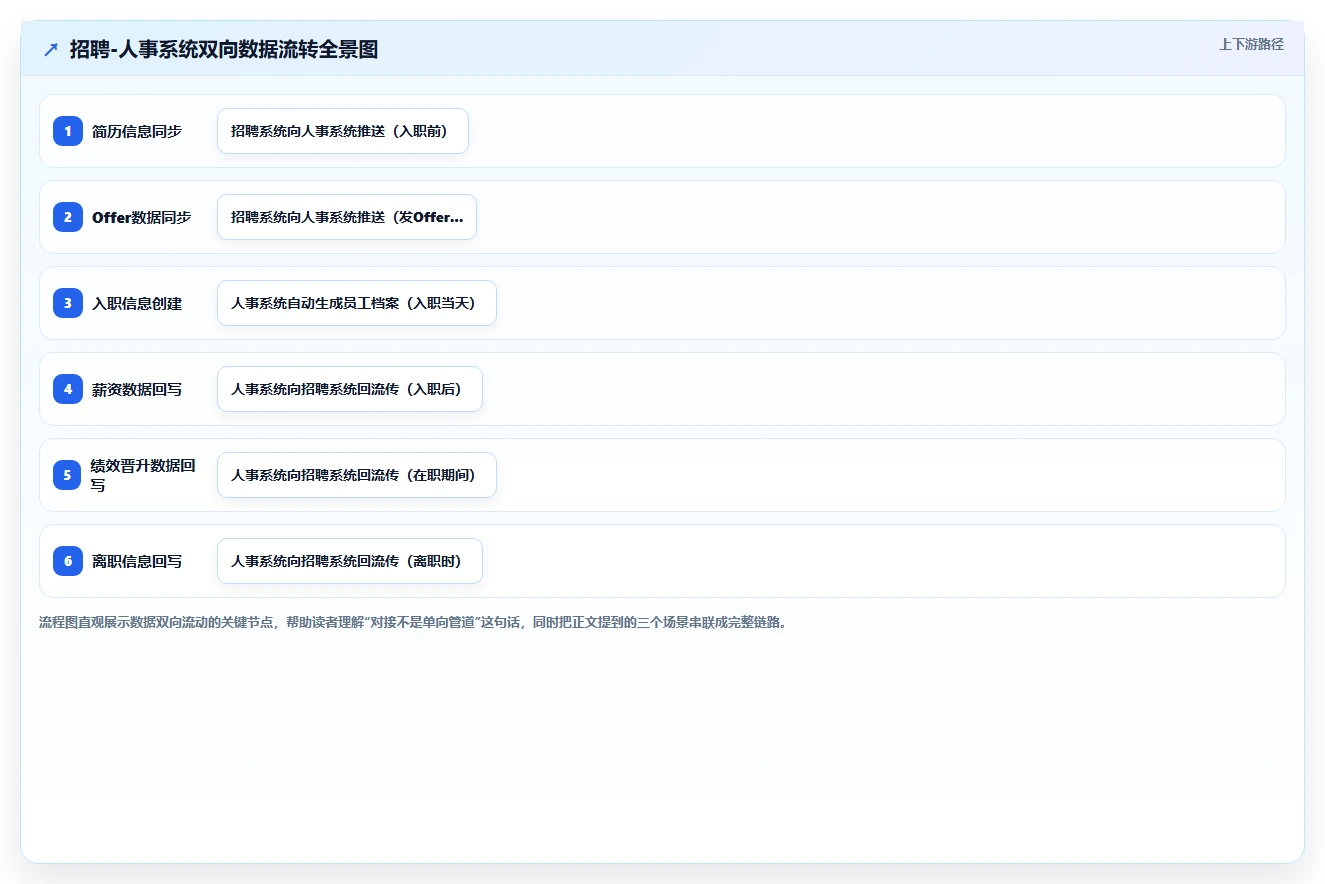Select the 简历信息同步 step label
1325x884 pixels.
coord(137,131)
